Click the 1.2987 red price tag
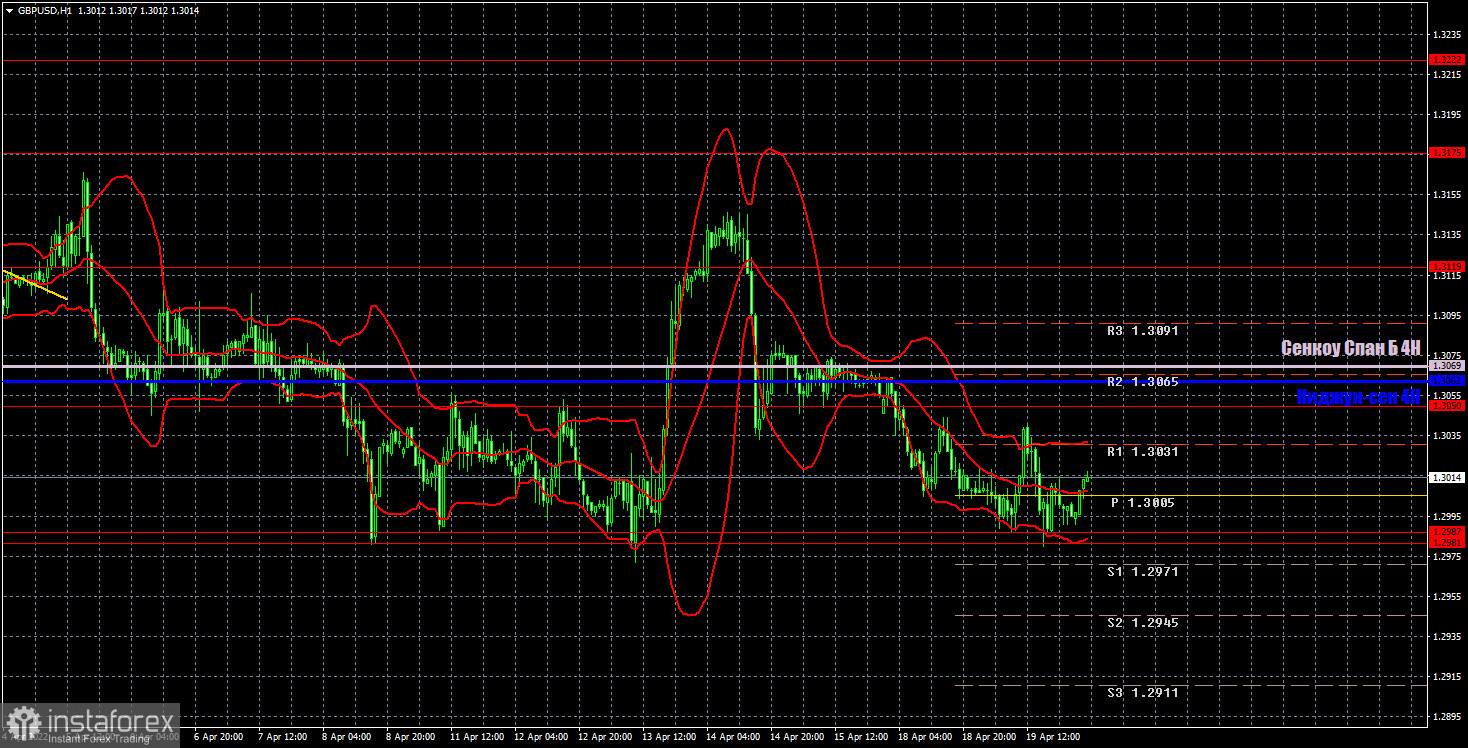This screenshot has width=1468, height=748. [1447, 531]
